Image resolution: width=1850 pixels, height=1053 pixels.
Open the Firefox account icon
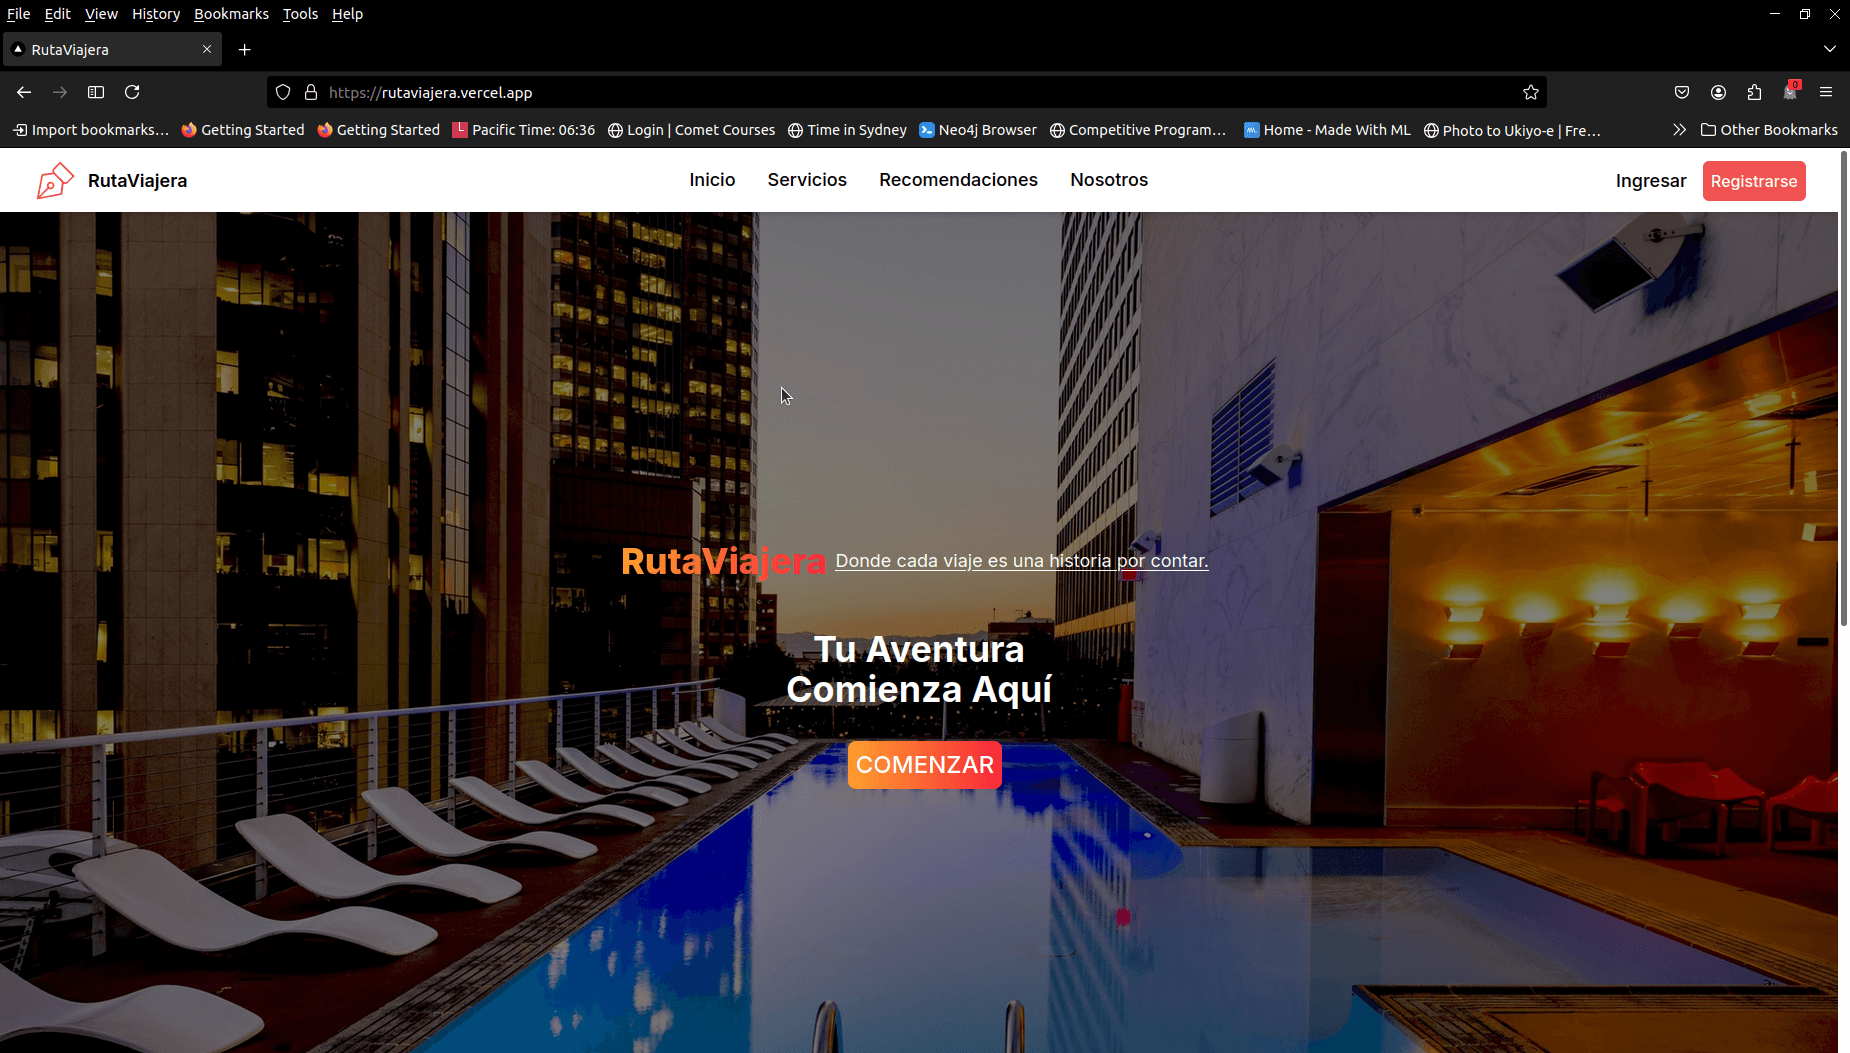1718,92
